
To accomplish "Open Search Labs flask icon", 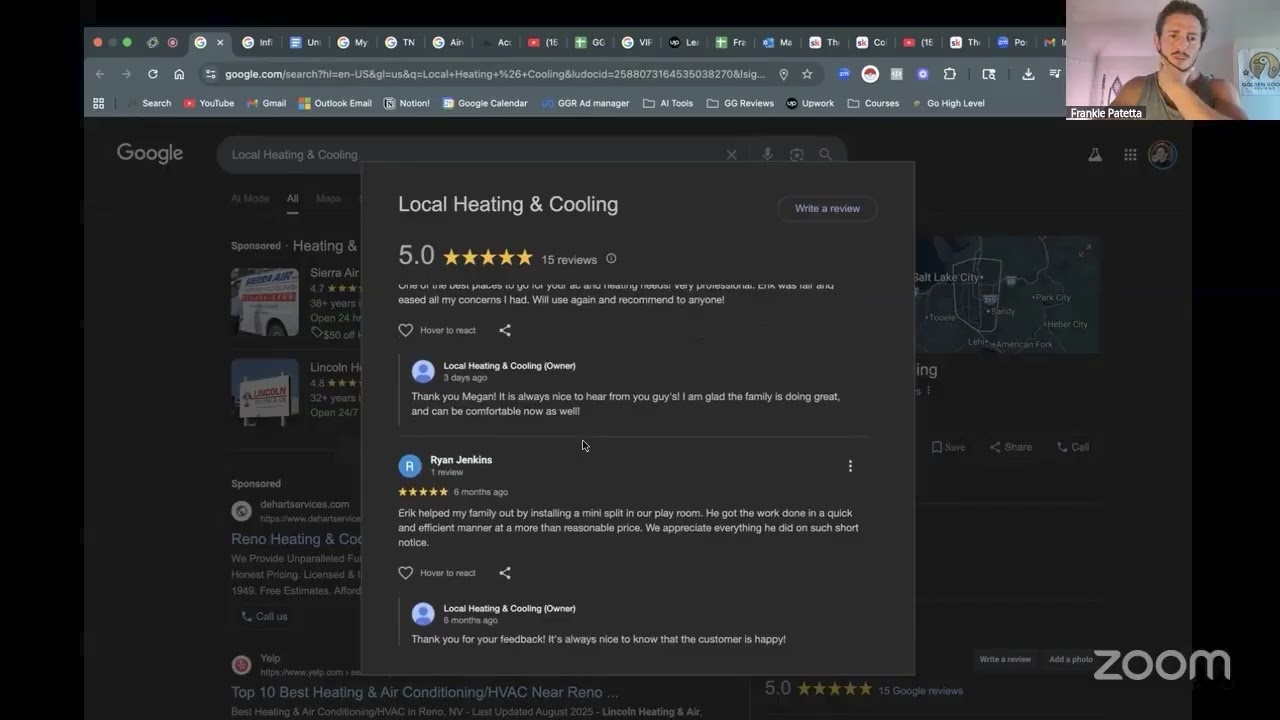I will [x=1095, y=155].
